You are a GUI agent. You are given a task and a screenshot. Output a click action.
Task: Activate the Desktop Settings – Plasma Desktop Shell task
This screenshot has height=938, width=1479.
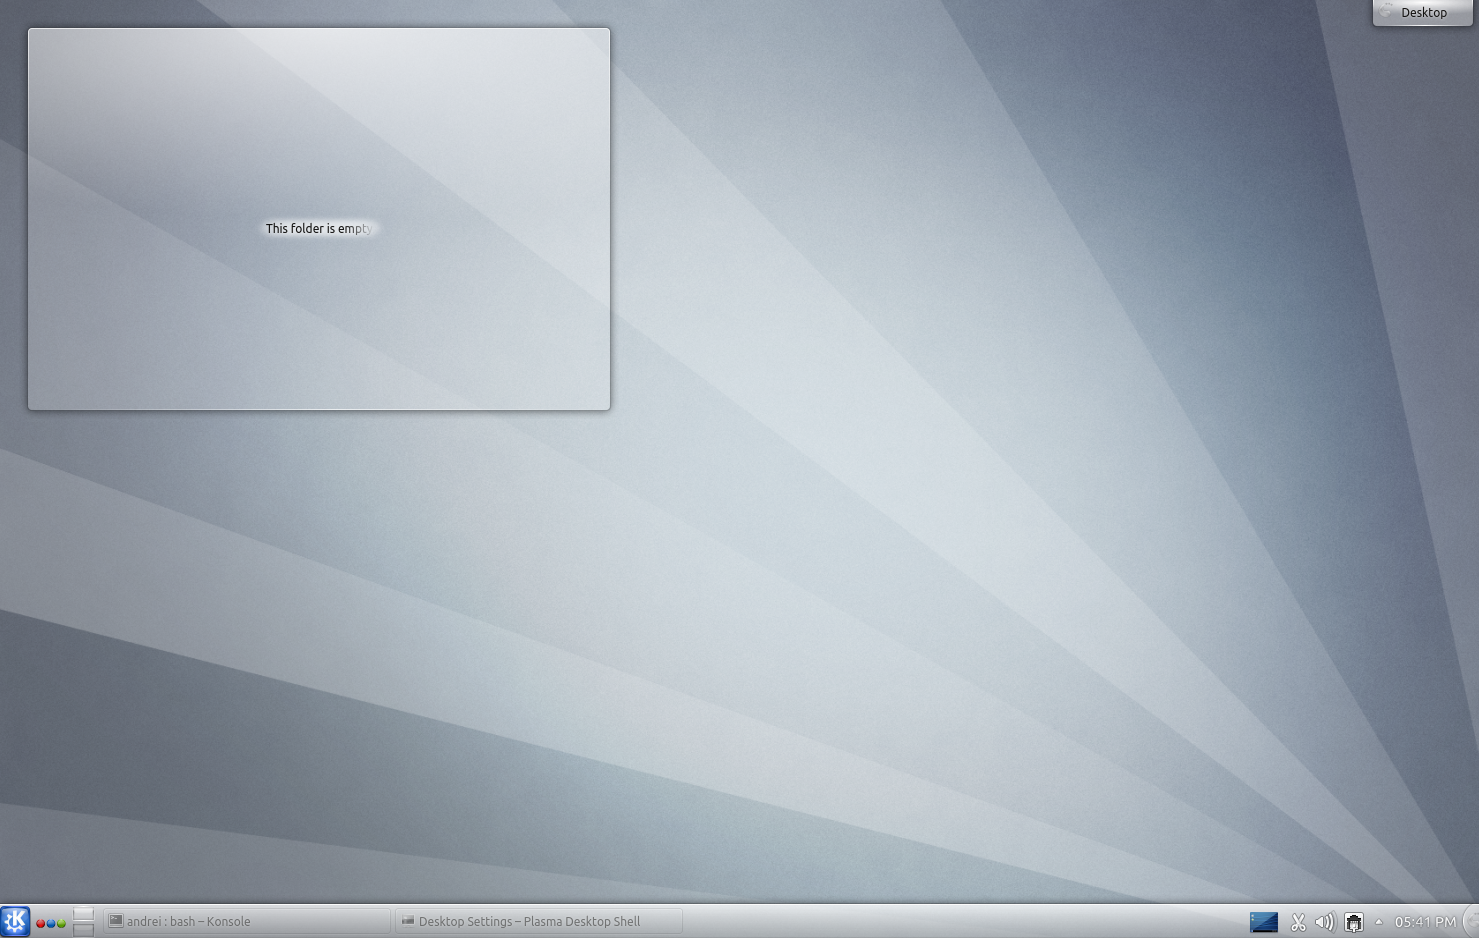(539, 921)
